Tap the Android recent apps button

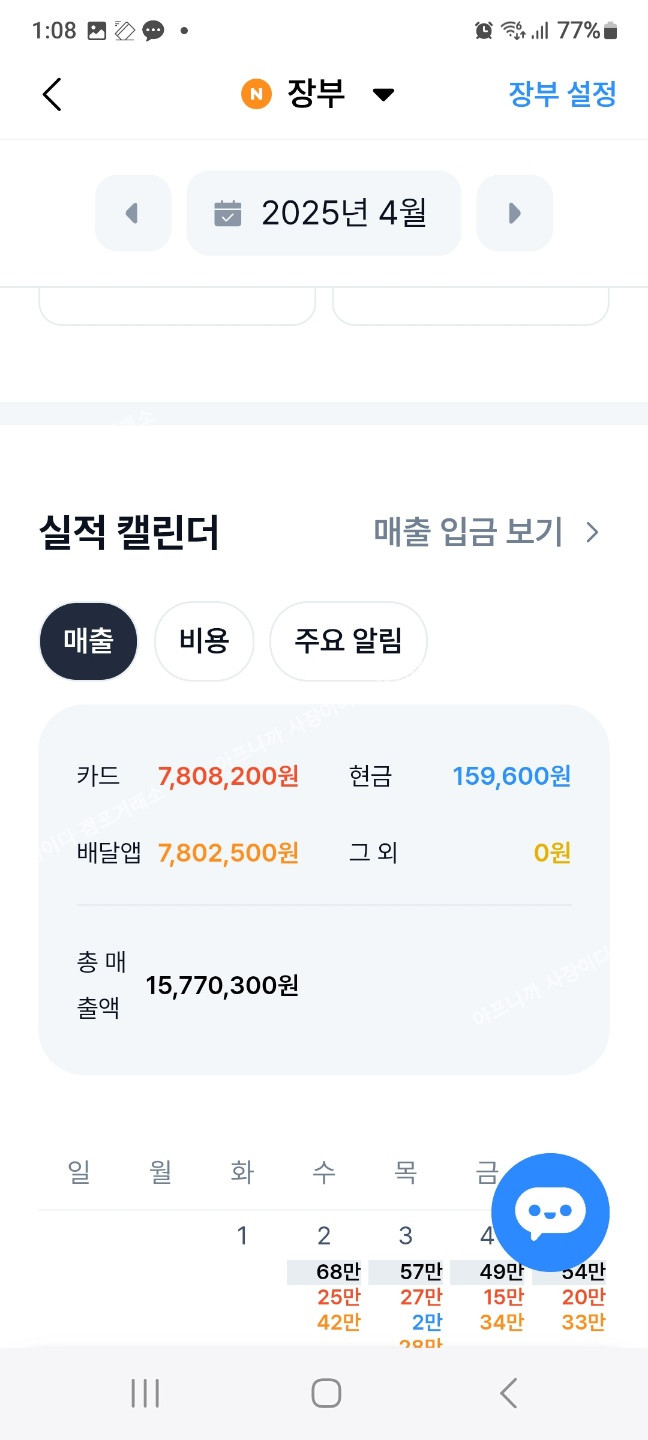[x=145, y=1393]
